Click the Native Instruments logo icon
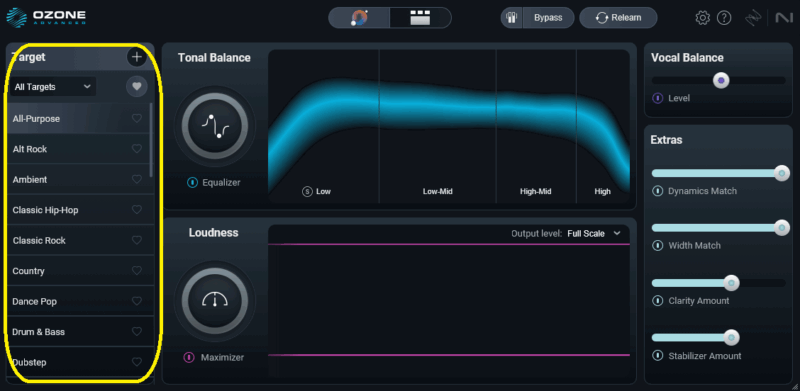The image size is (800, 391). (783, 18)
